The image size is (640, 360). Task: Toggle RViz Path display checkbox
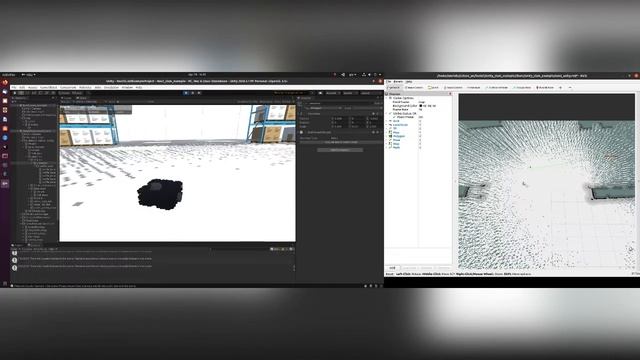[x=420, y=147]
